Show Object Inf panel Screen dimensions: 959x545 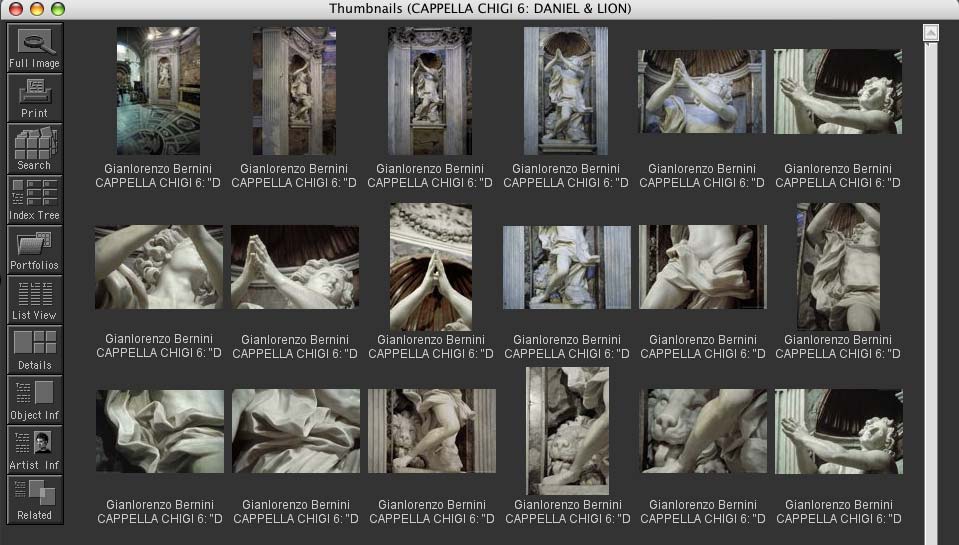35,399
